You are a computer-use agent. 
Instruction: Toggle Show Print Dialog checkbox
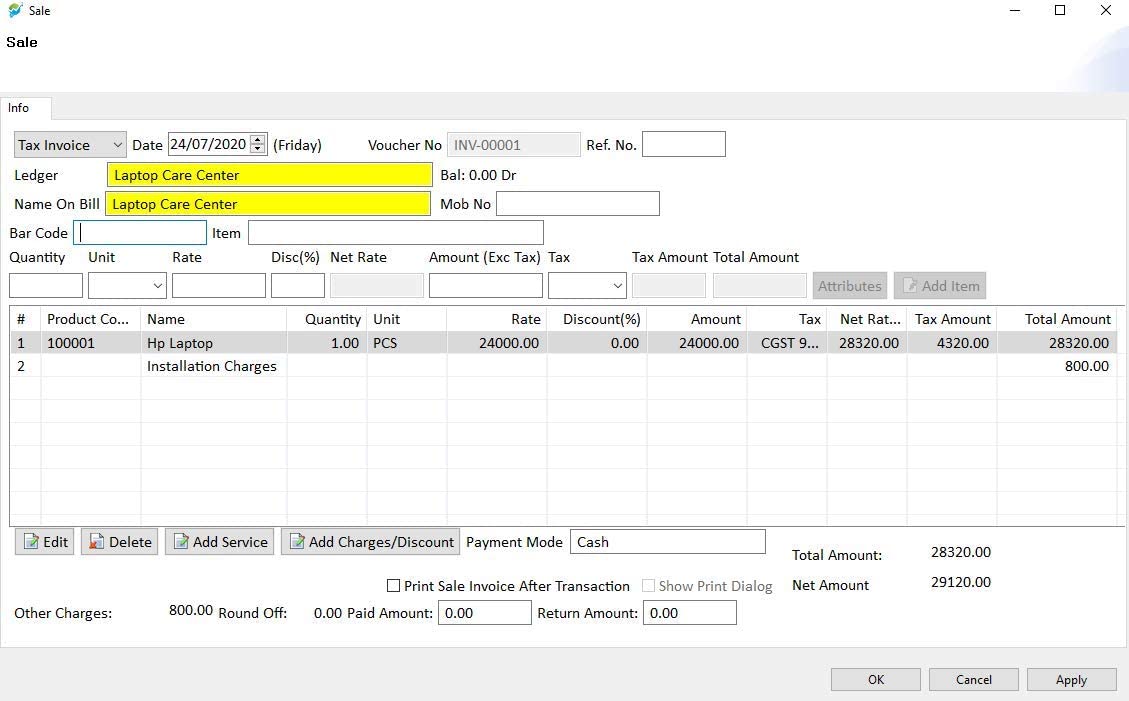648,586
